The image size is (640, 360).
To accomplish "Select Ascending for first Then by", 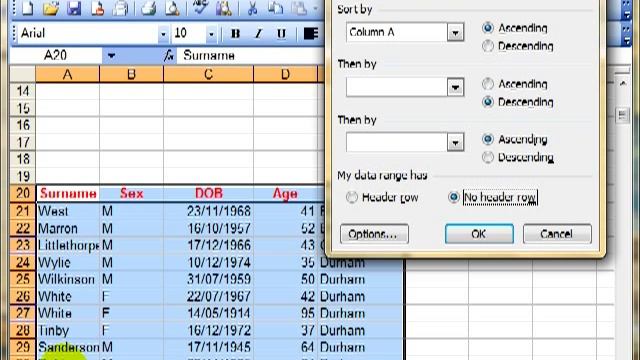I will [x=488, y=84].
